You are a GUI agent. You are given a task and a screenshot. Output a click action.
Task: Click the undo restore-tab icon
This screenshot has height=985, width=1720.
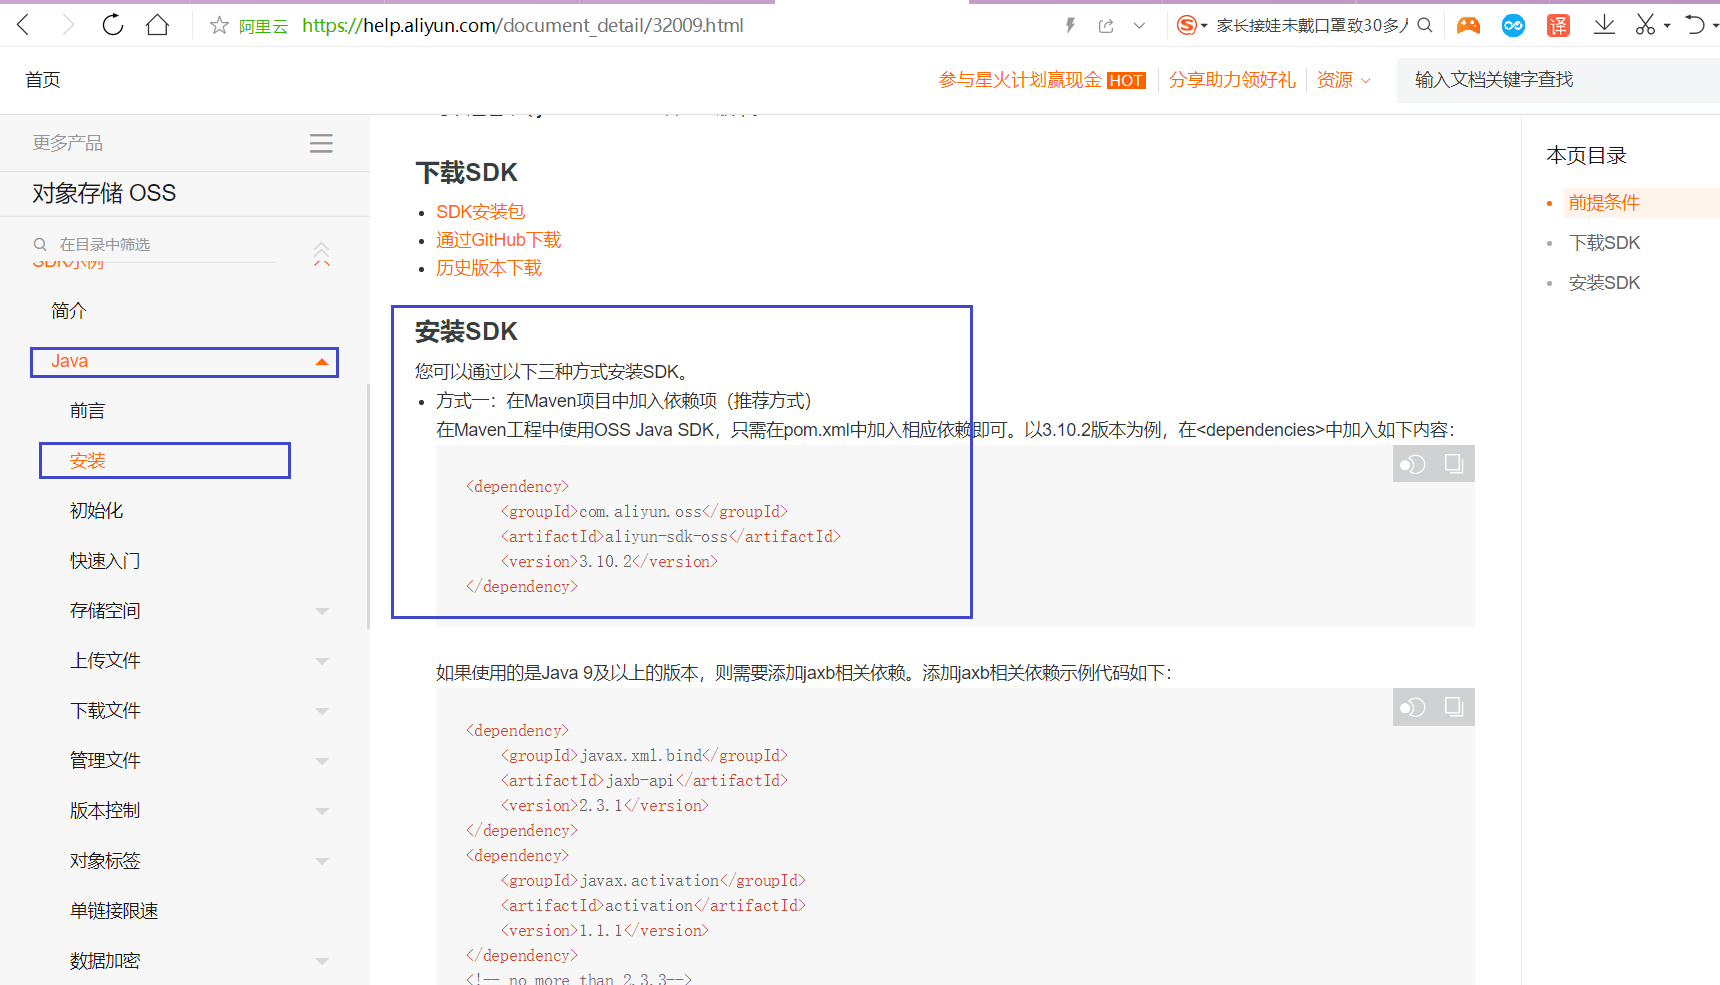[1695, 25]
